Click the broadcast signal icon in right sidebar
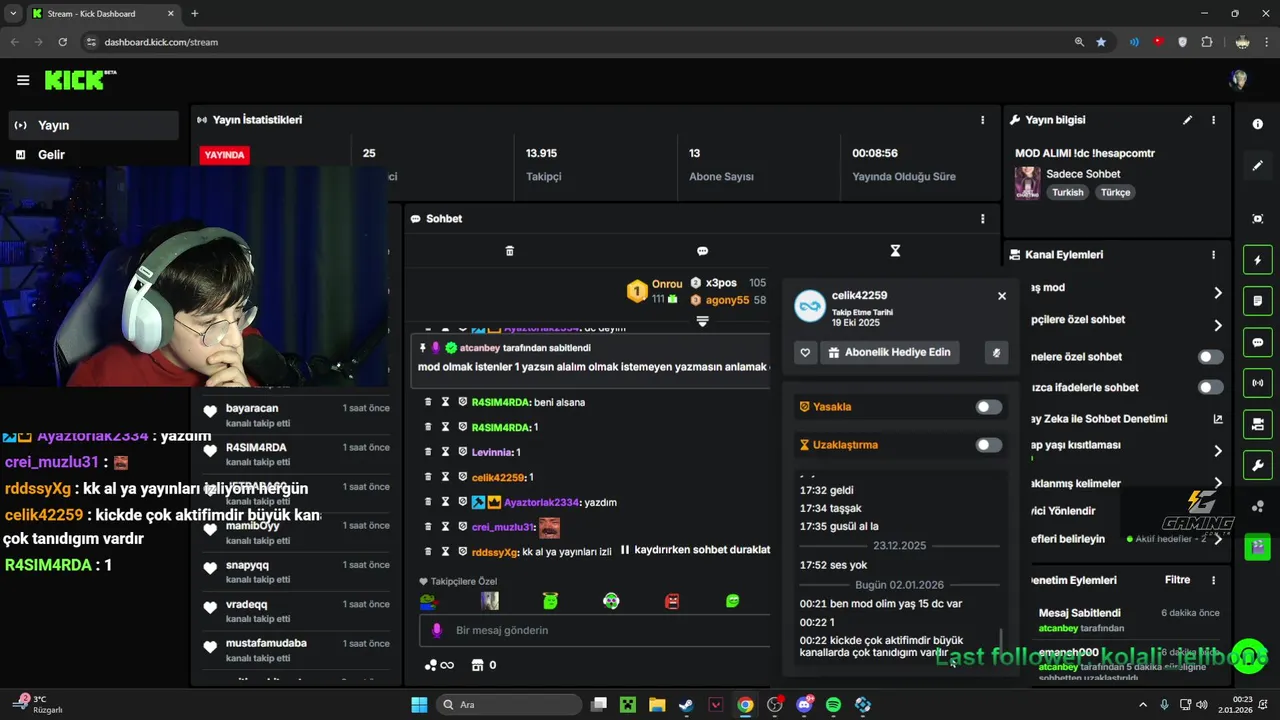Image resolution: width=1280 pixels, height=720 pixels. [1258, 383]
